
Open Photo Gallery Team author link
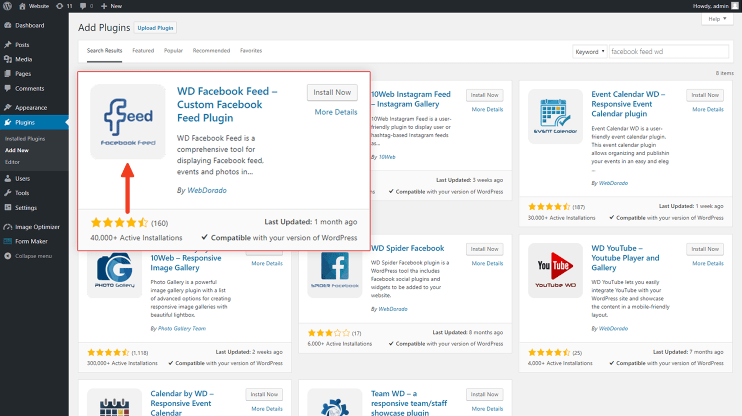coord(182,328)
